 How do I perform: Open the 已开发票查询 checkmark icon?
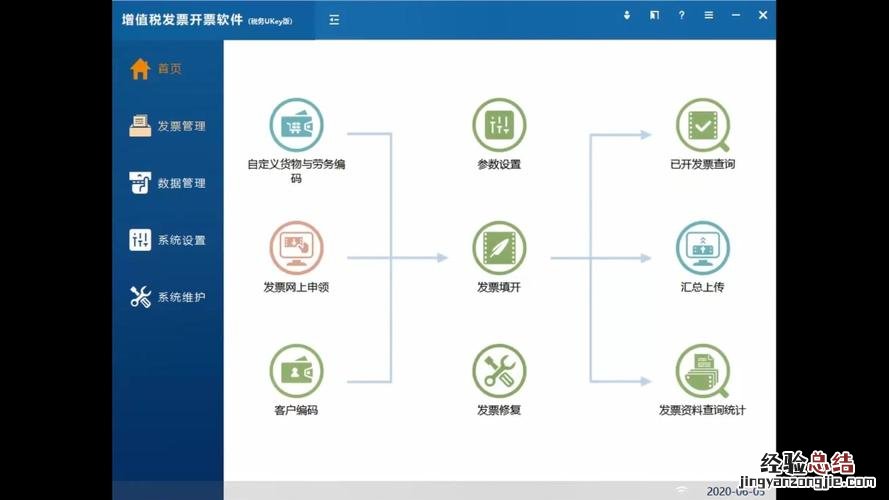pos(702,125)
